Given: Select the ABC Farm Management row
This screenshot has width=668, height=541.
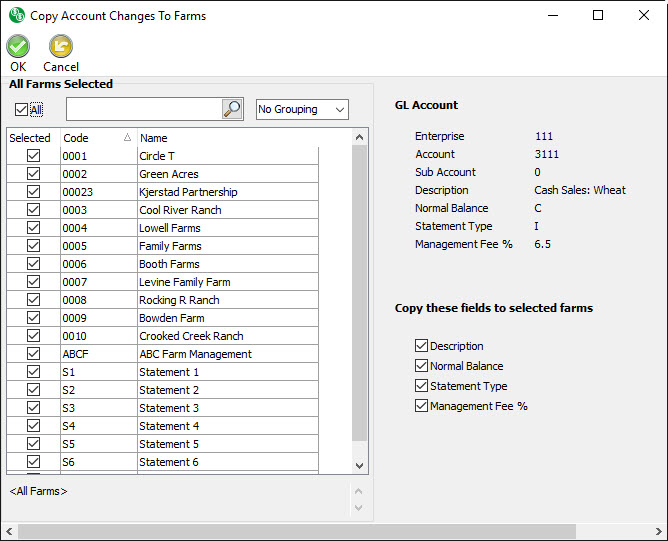Looking at the screenshot, I should (196, 354).
